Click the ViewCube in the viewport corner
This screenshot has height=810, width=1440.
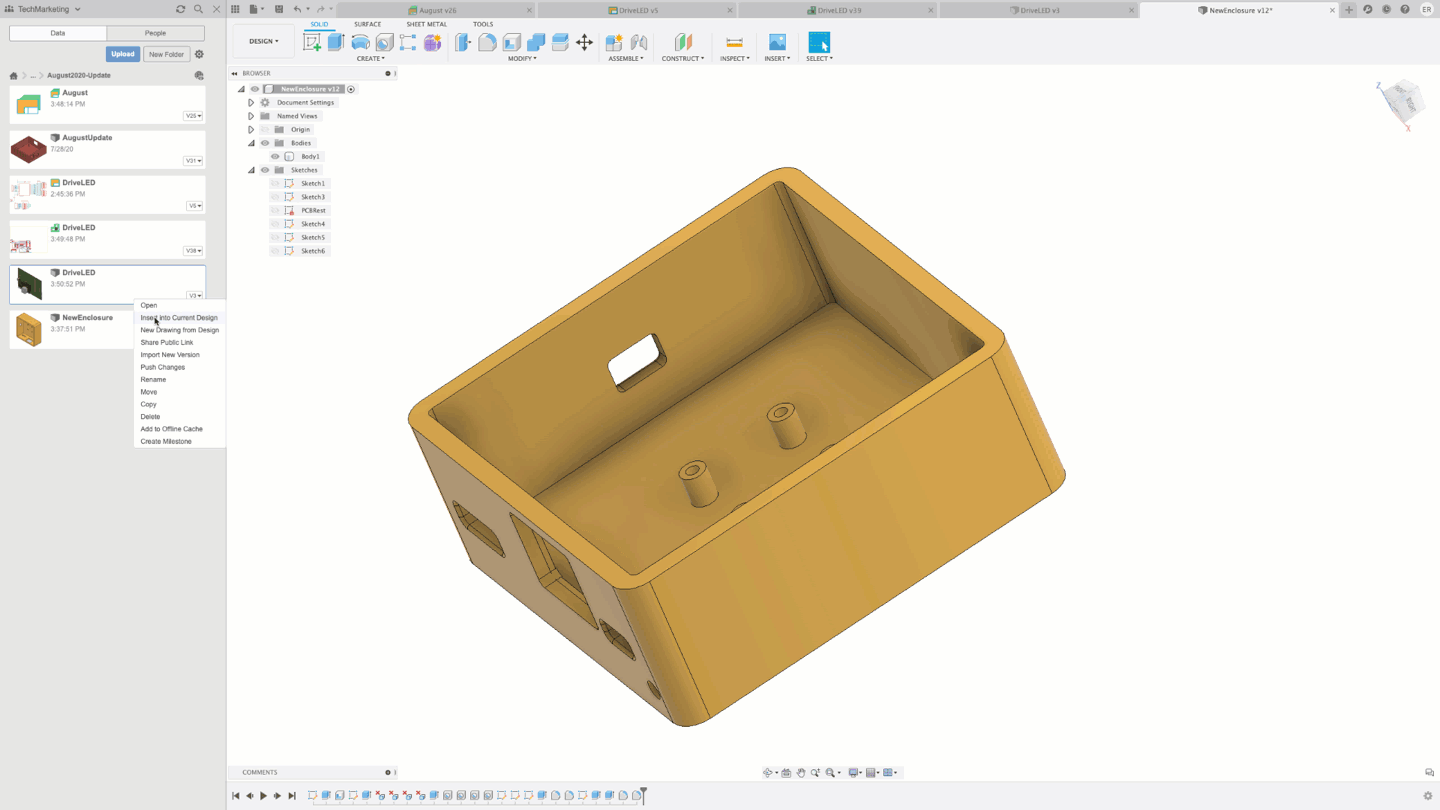coord(1400,102)
